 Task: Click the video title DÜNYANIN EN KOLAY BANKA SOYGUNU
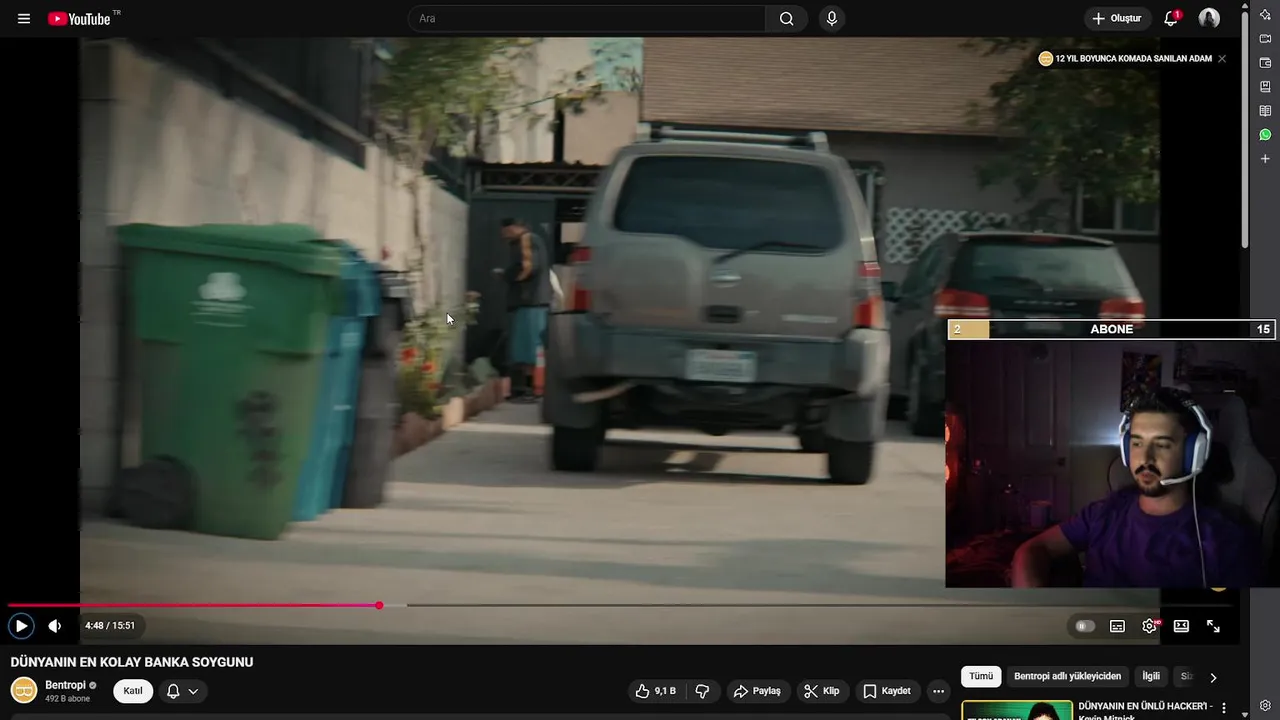tap(132, 662)
